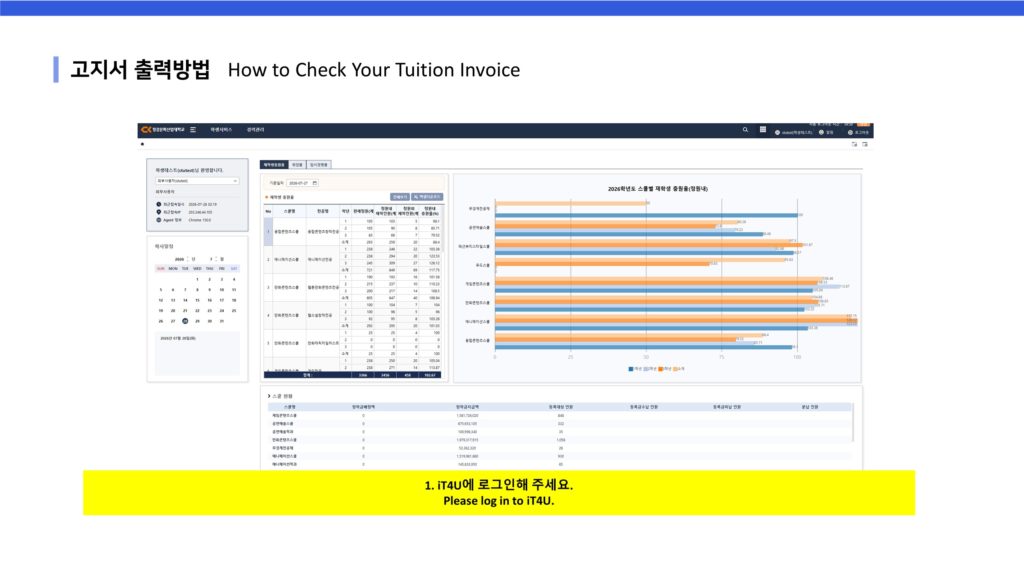This screenshot has width=1024, height=576.
Task: Click the SAT column header in calendar
Action: (x=234, y=268)
